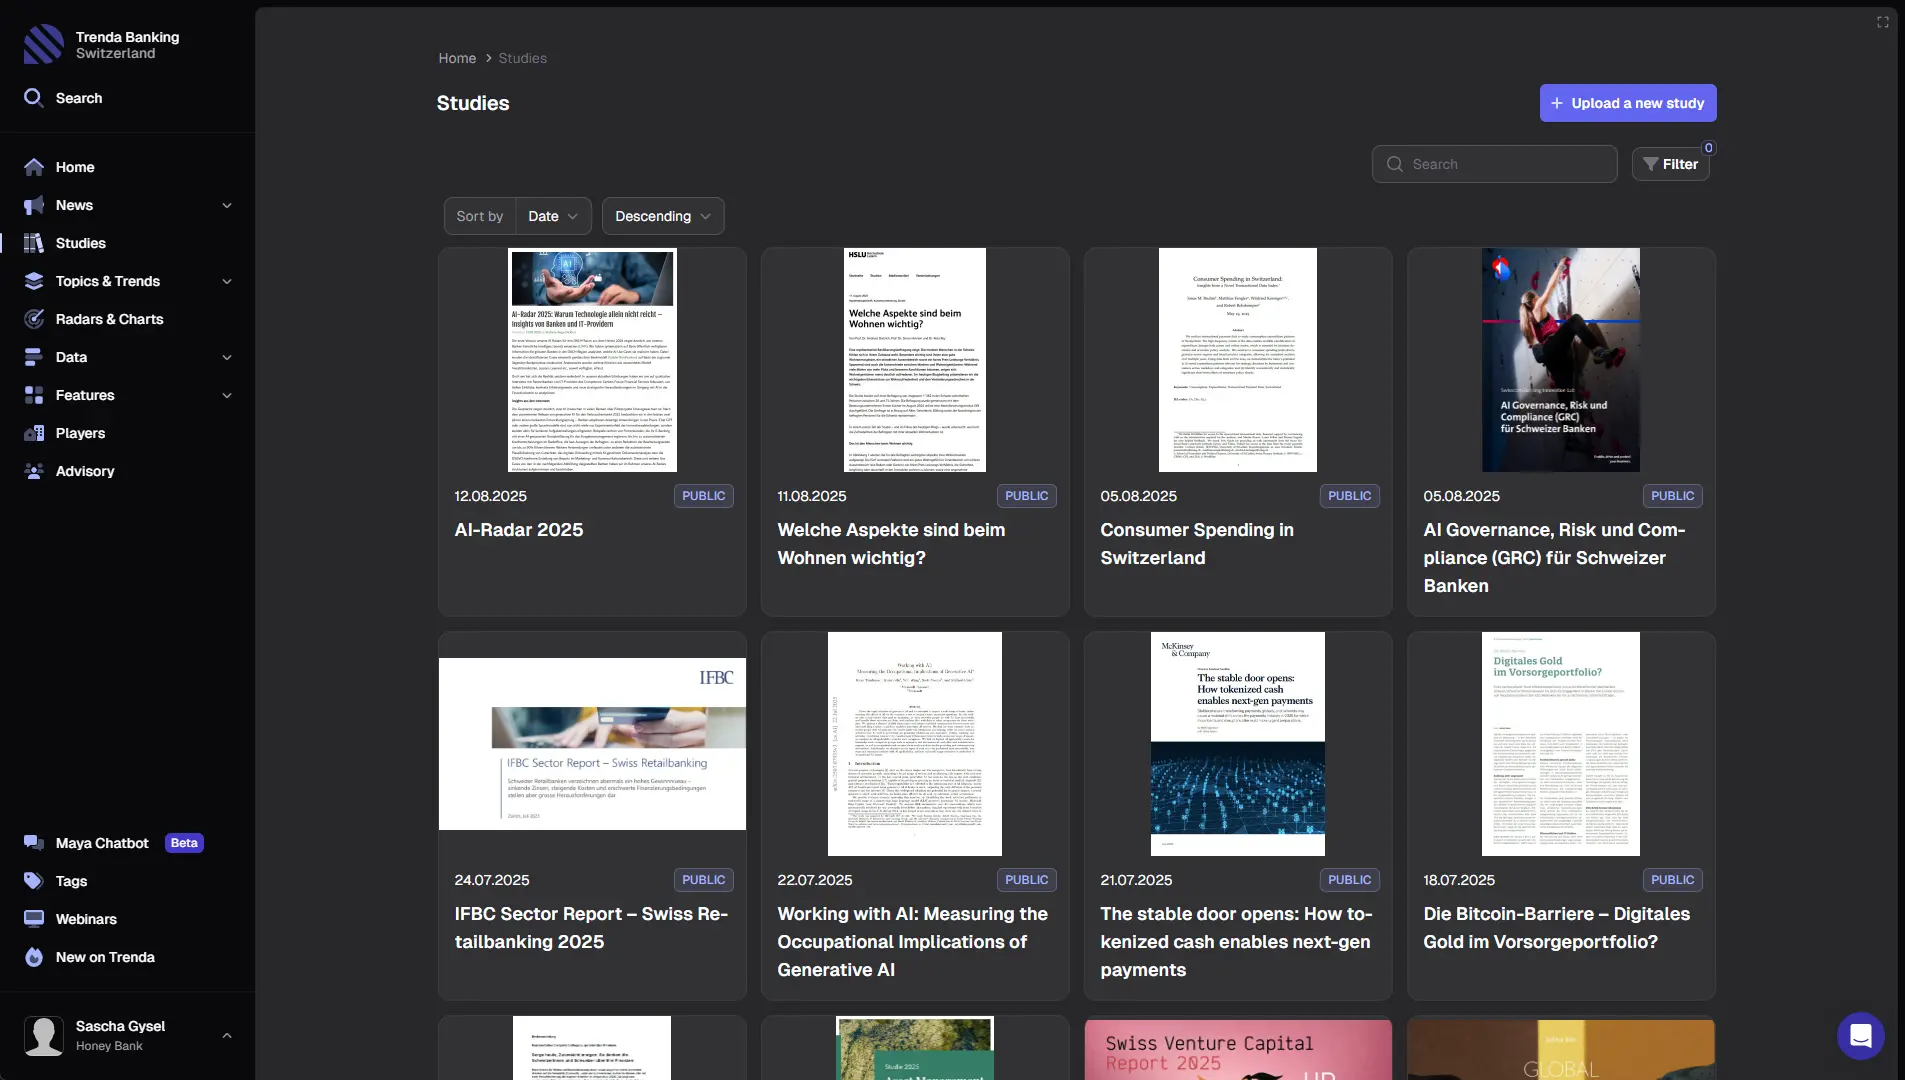Open Webinars via its sidebar icon
The image size is (1905, 1080).
click(33, 919)
